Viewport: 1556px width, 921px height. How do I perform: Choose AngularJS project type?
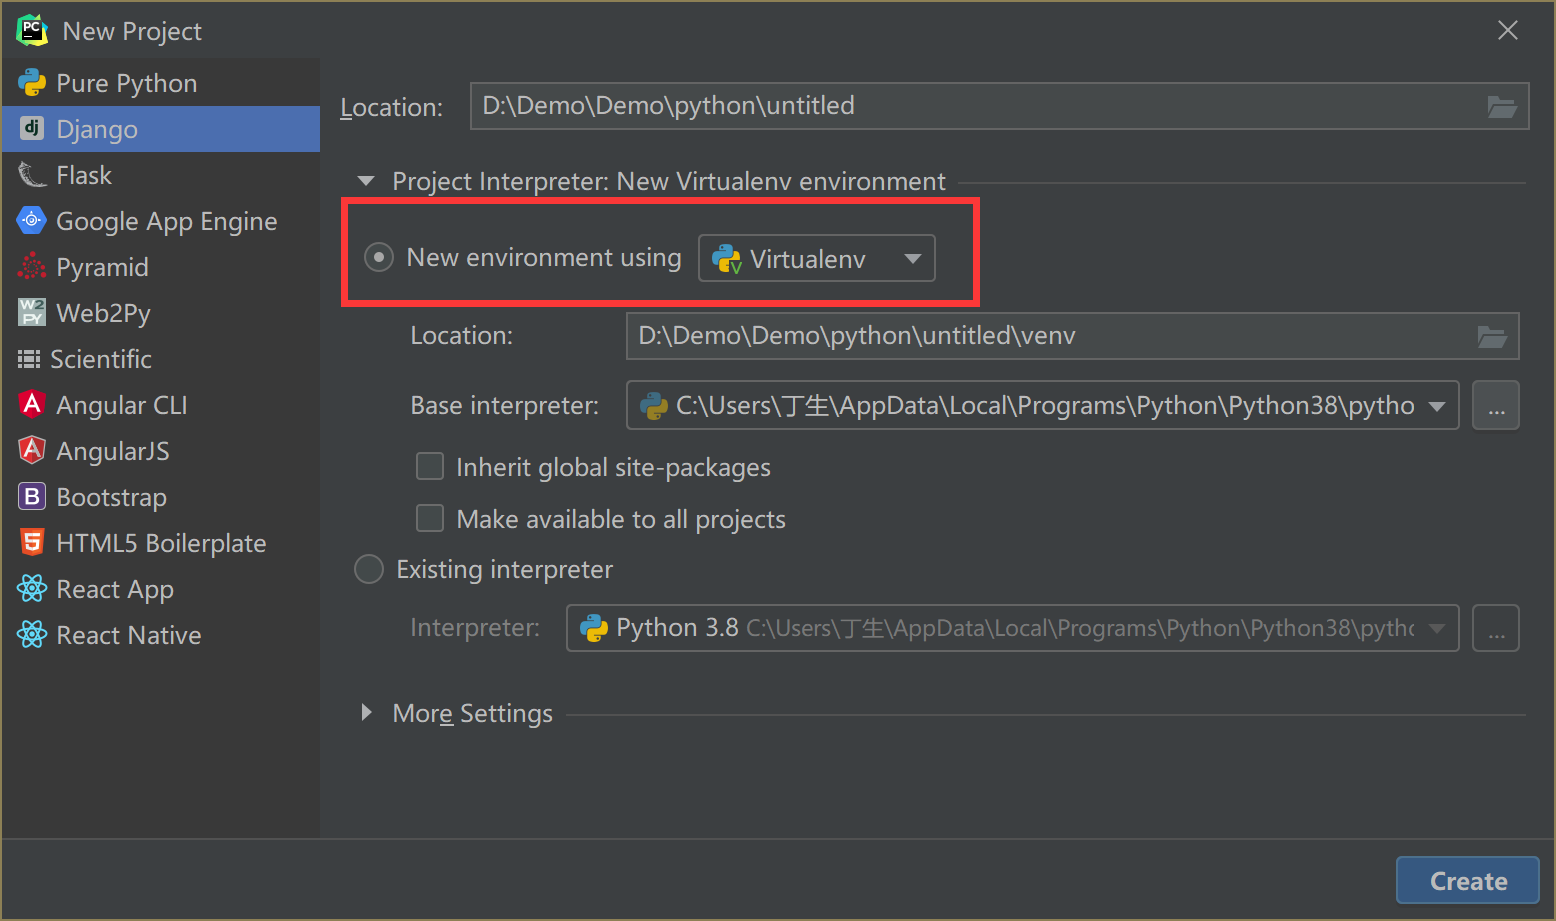click(x=161, y=451)
